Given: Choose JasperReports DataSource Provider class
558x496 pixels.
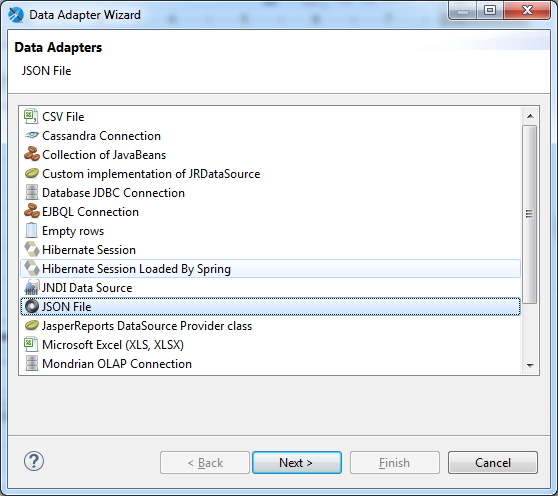Looking at the screenshot, I should 147,326.
